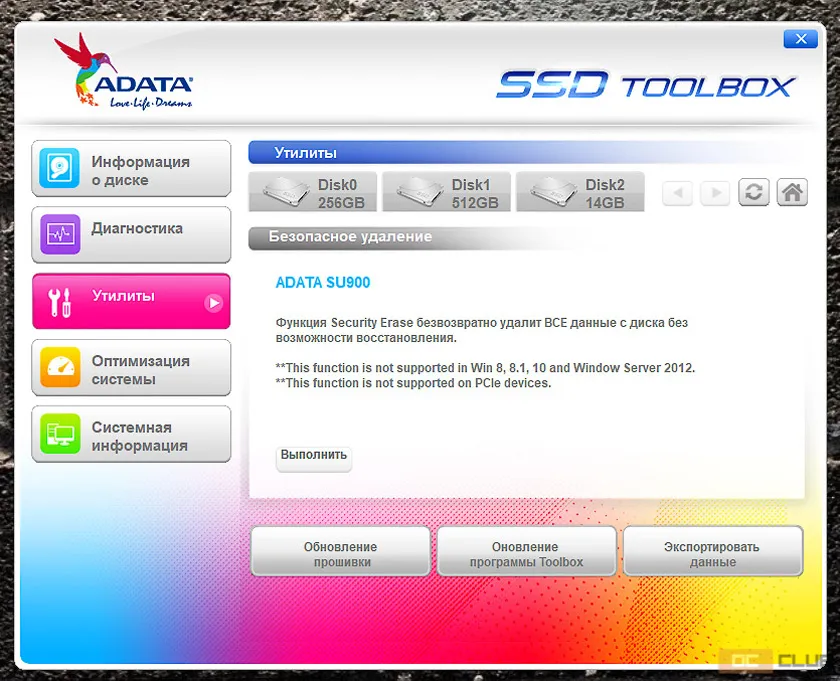Expand the Утилиты arrow indicator
The width and height of the screenshot is (840, 681).
(x=213, y=302)
